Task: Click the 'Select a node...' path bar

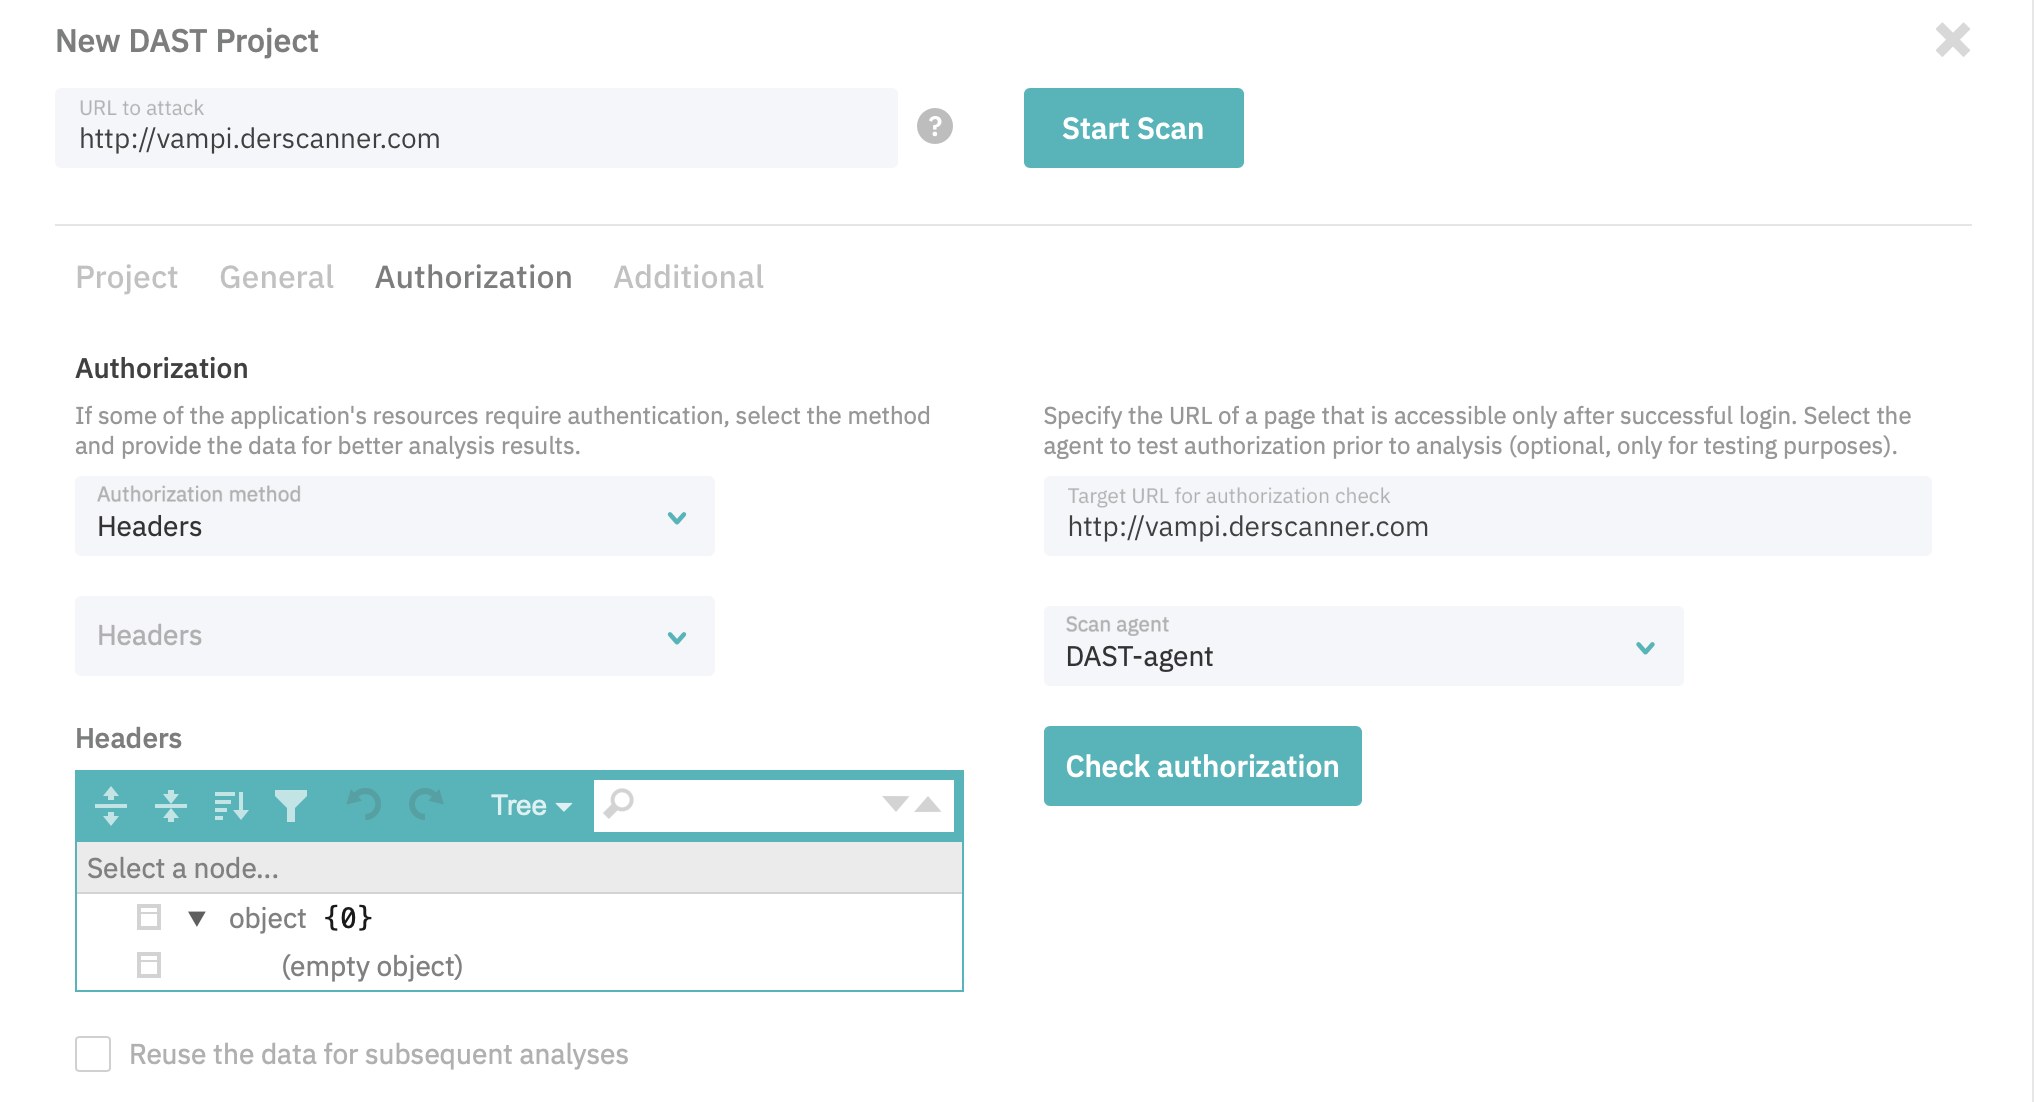Action: coord(519,868)
